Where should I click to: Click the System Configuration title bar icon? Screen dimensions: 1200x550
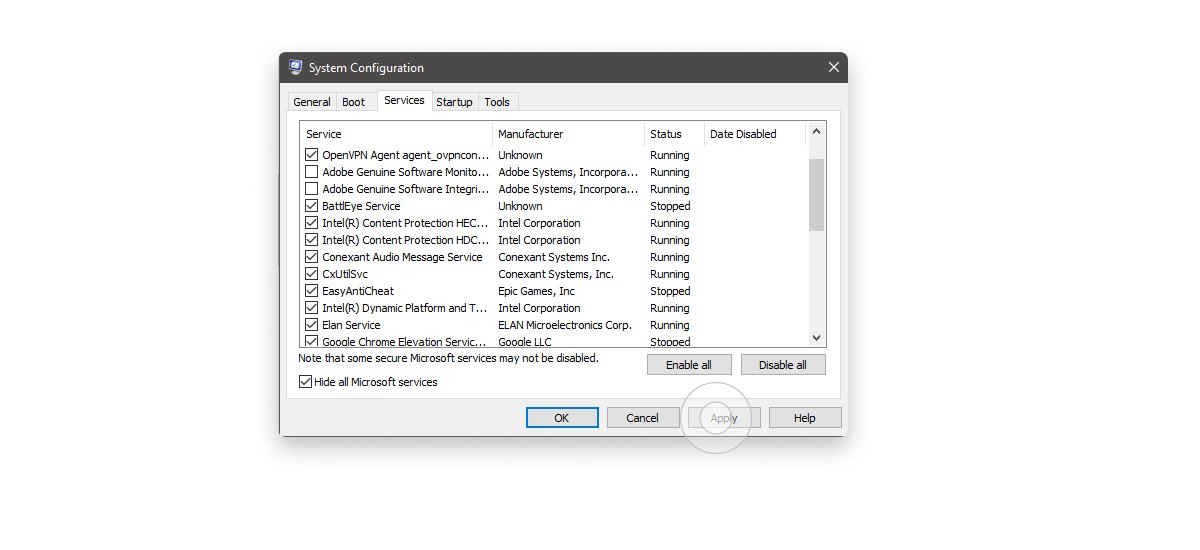(296, 68)
